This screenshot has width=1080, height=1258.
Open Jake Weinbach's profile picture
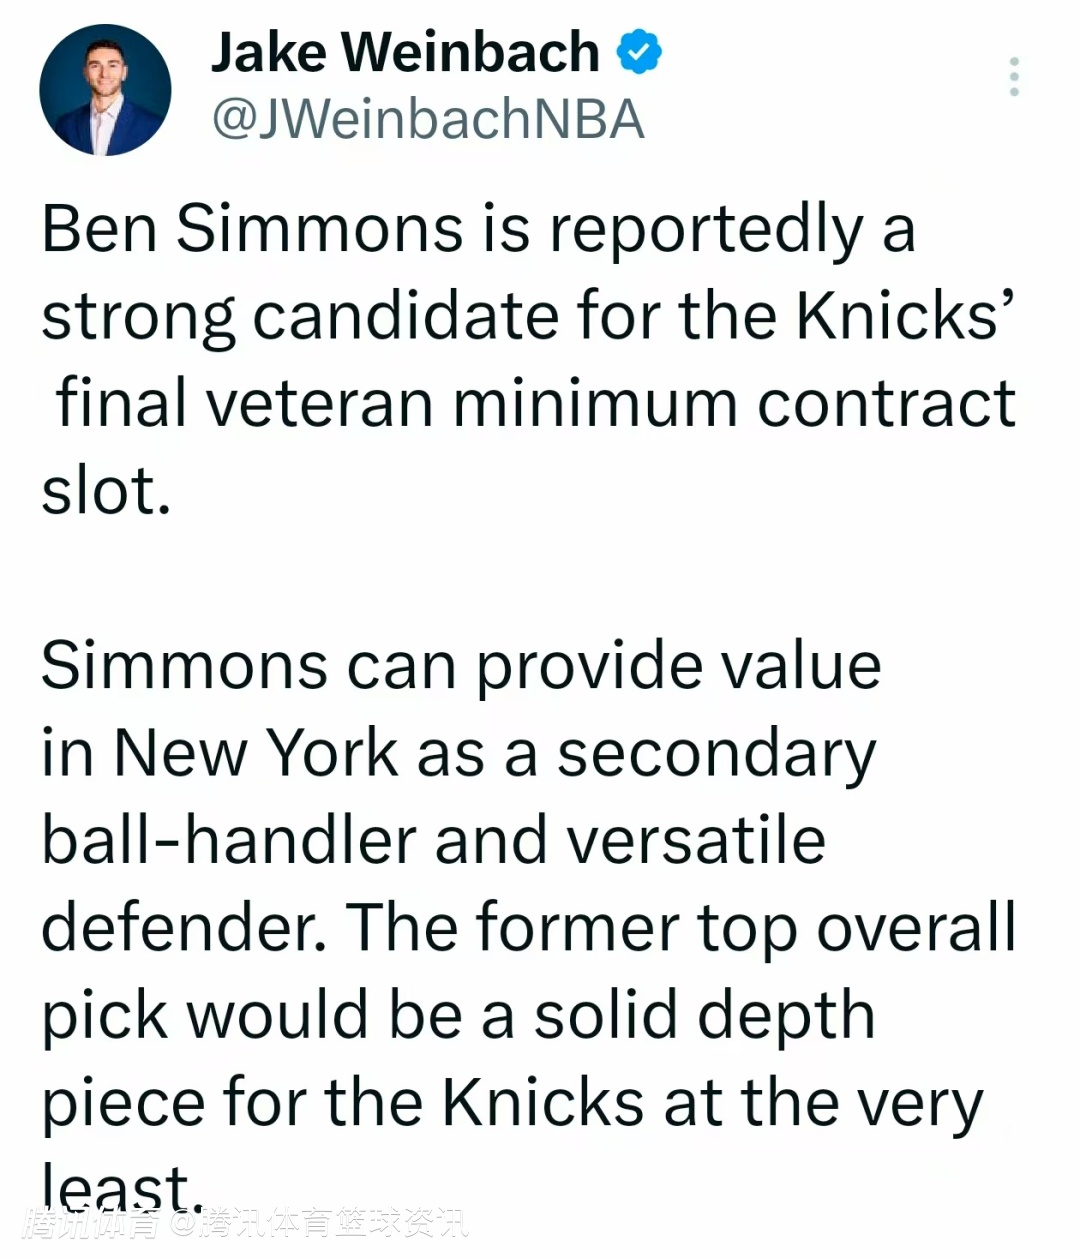(105, 90)
